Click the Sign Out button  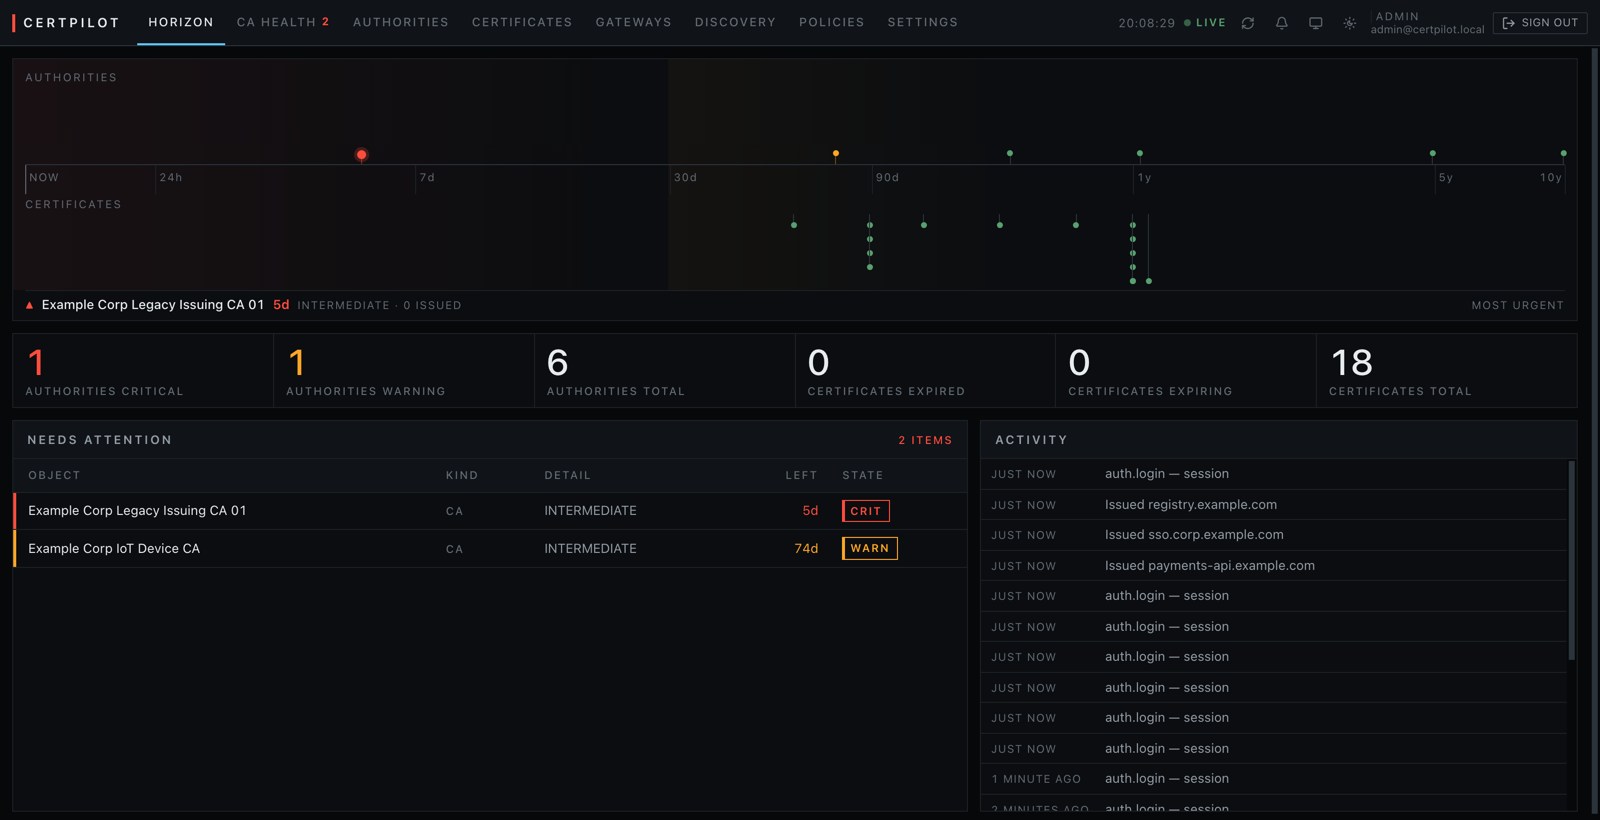coord(1540,23)
